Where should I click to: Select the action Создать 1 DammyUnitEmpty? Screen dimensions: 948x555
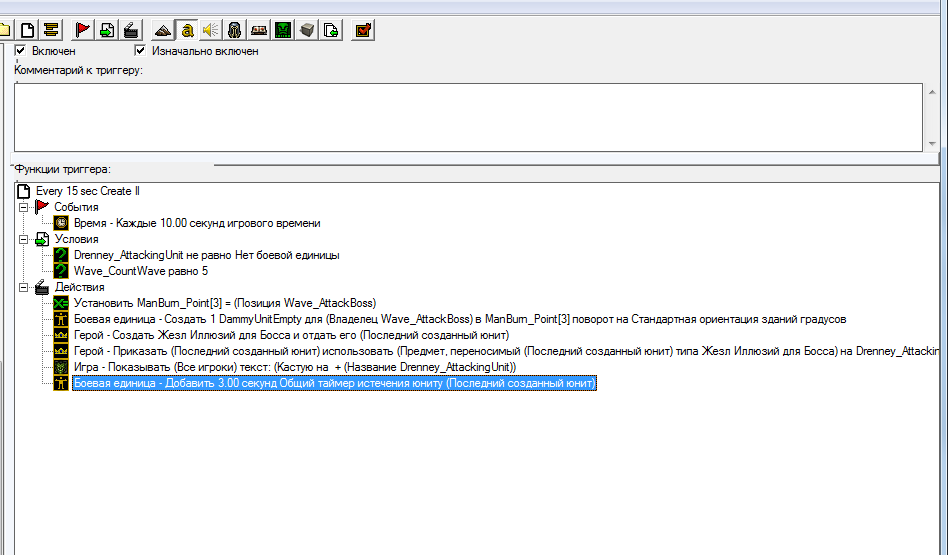pos(460,319)
